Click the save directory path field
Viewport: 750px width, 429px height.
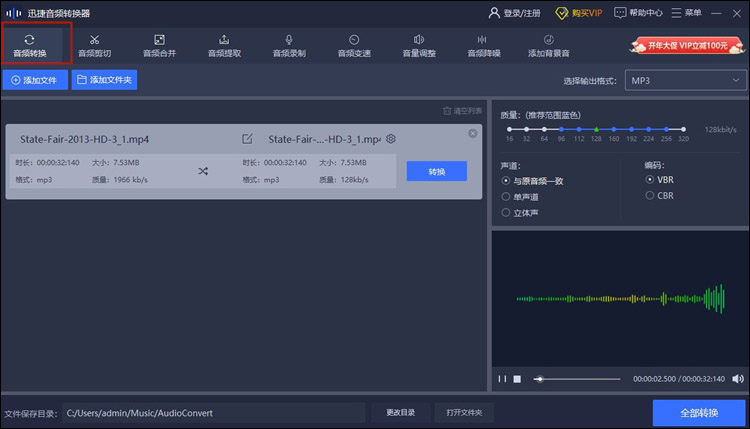(213, 413)
